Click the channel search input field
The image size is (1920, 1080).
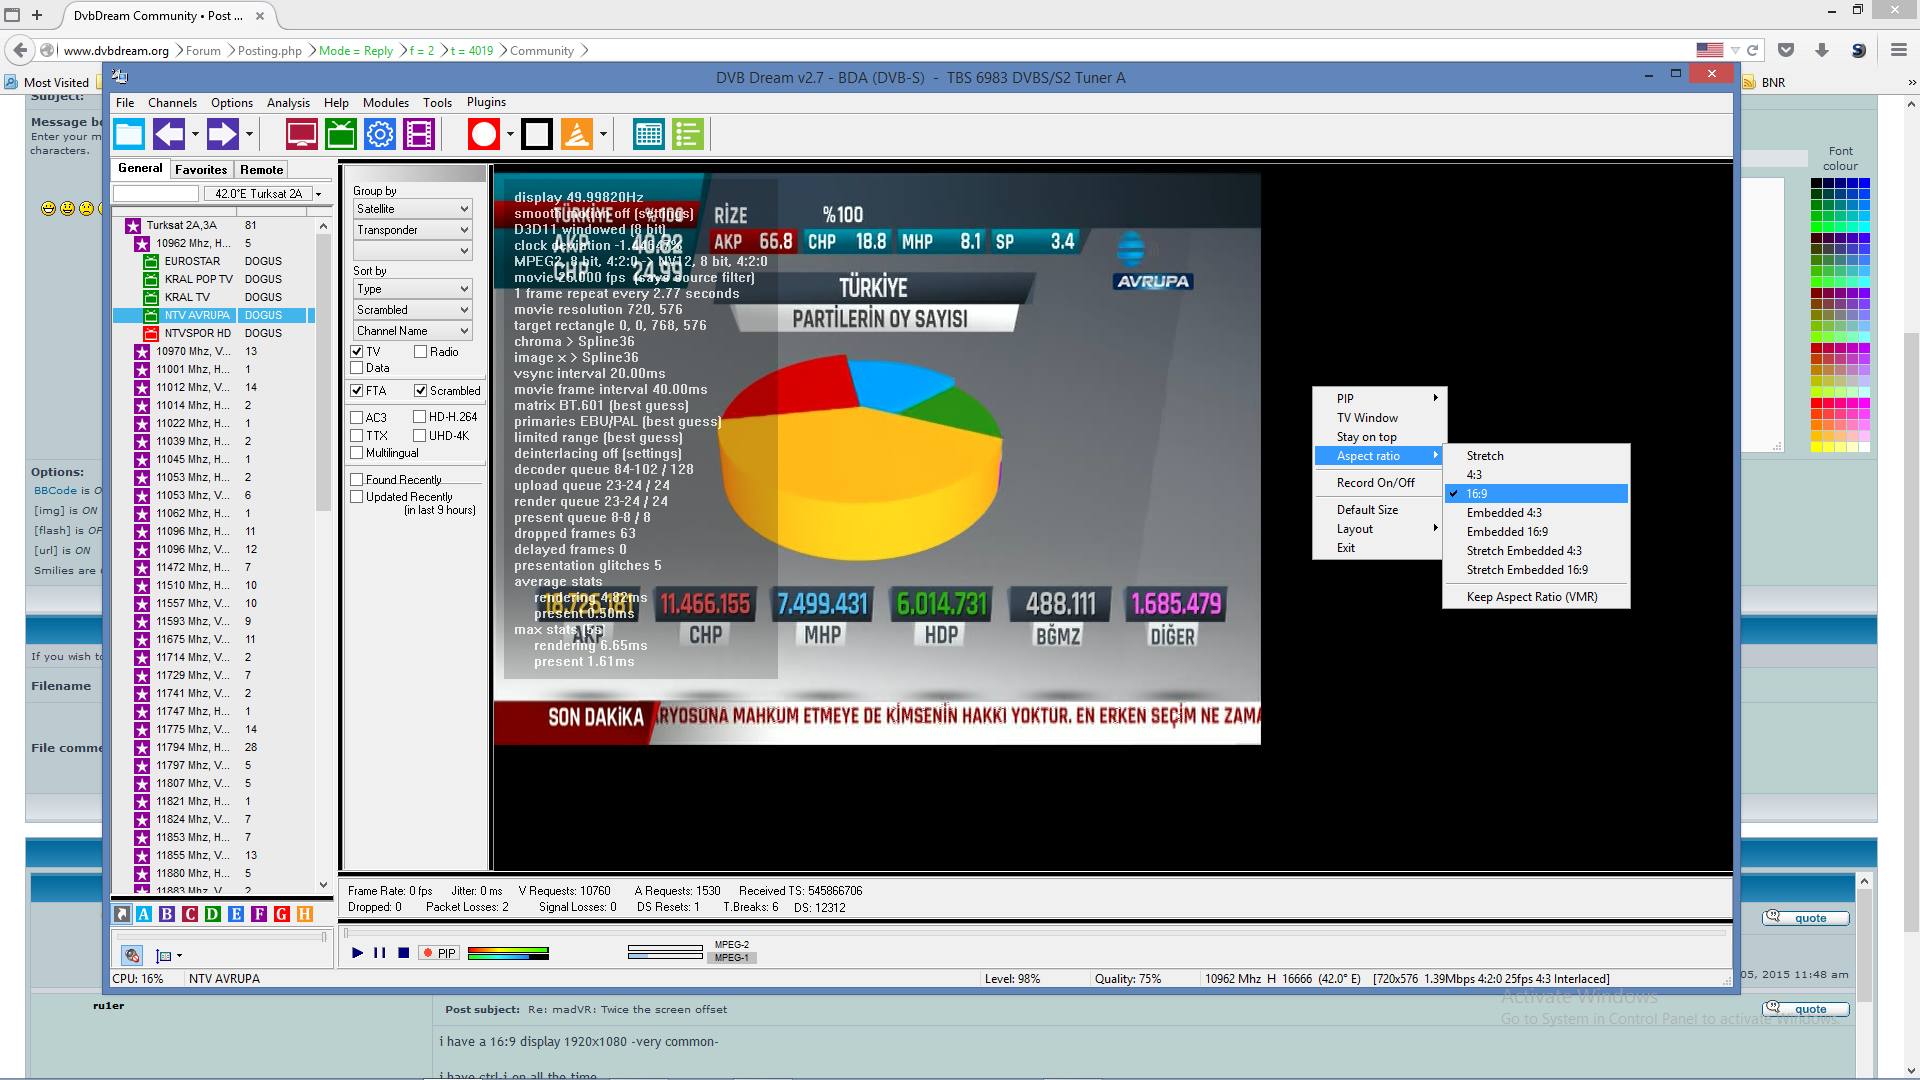pos(156,194)
